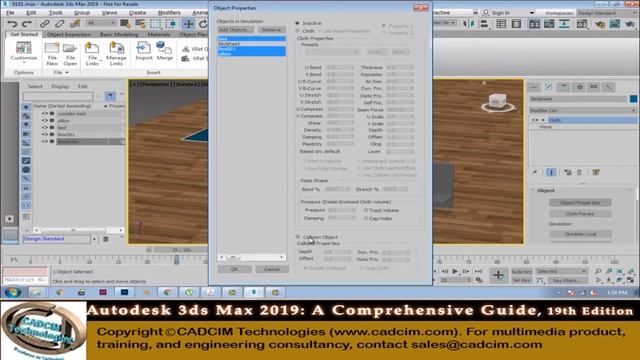Open the Presets dropdown in Cloth Properties

[x=332, y=52]
